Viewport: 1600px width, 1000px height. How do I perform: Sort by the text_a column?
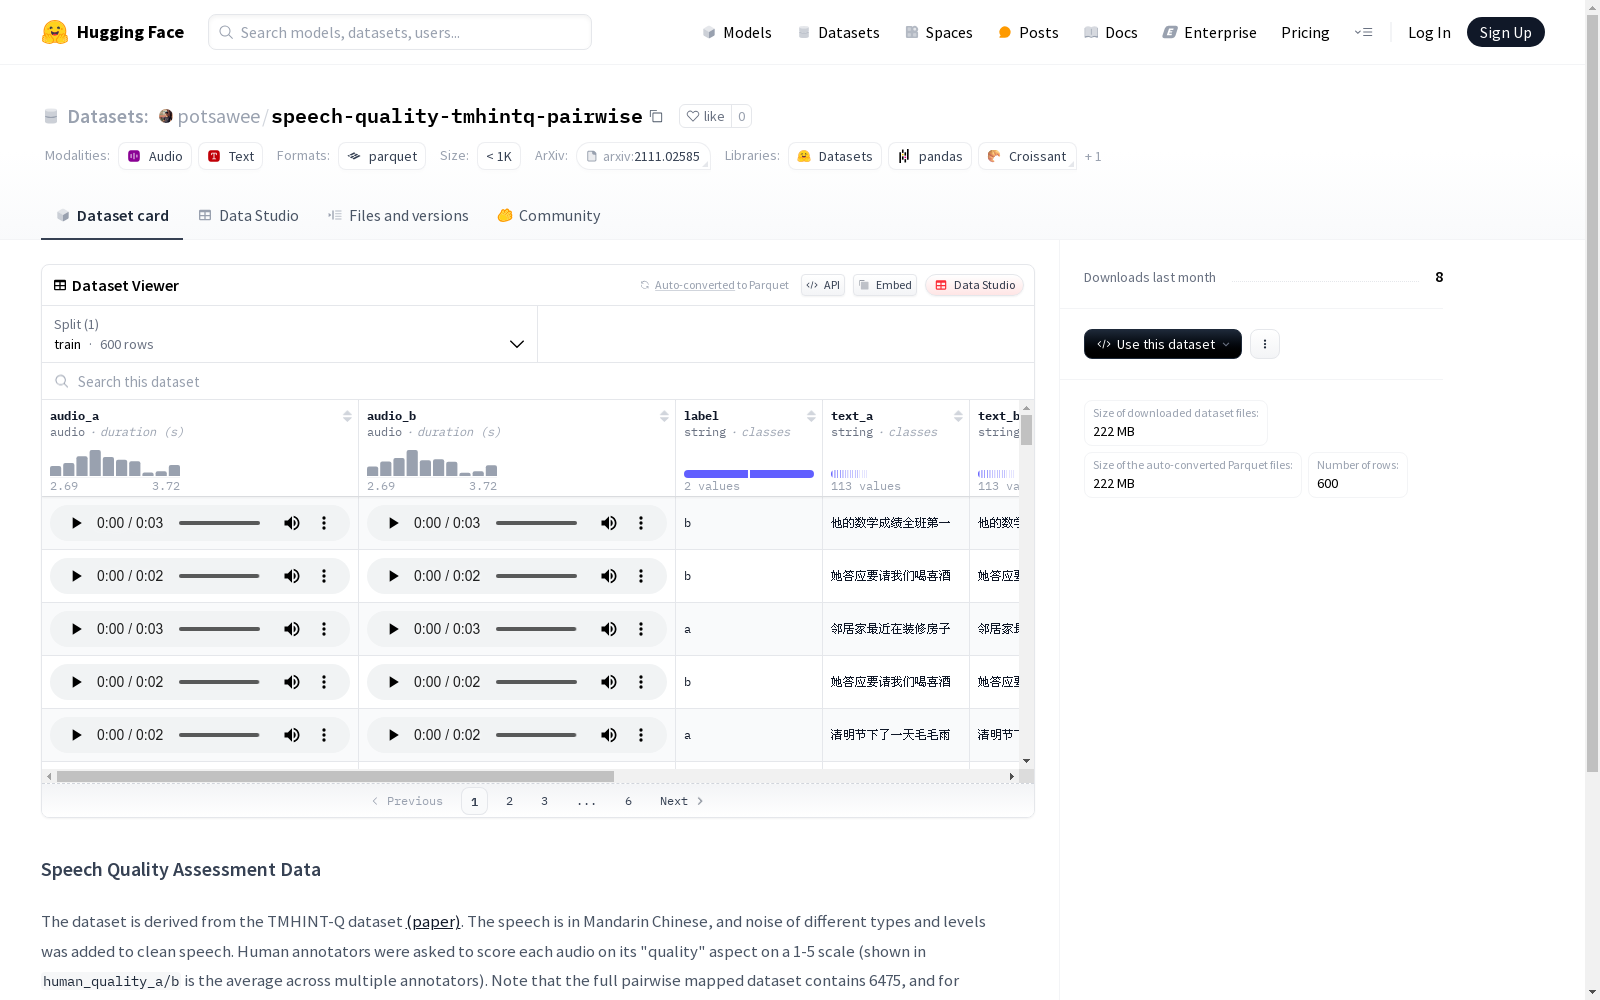(958, 416)
